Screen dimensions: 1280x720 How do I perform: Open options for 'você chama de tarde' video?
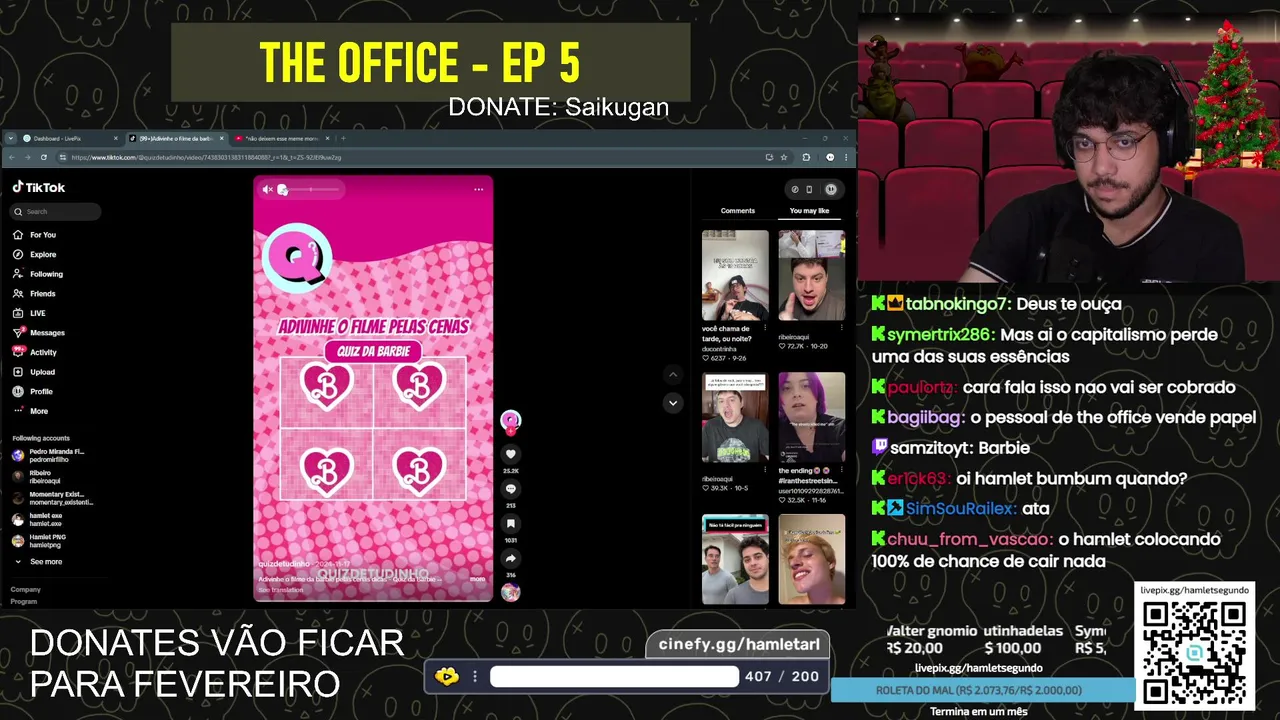coord(765,328)
